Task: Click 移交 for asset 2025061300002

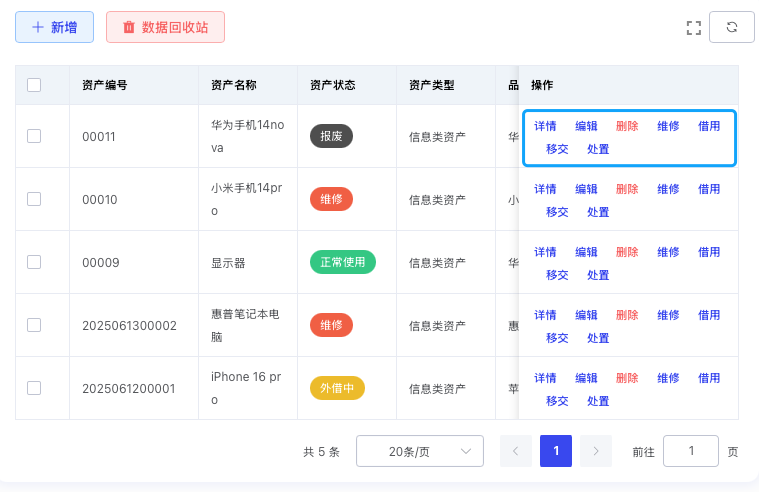Action: [557, 338]
